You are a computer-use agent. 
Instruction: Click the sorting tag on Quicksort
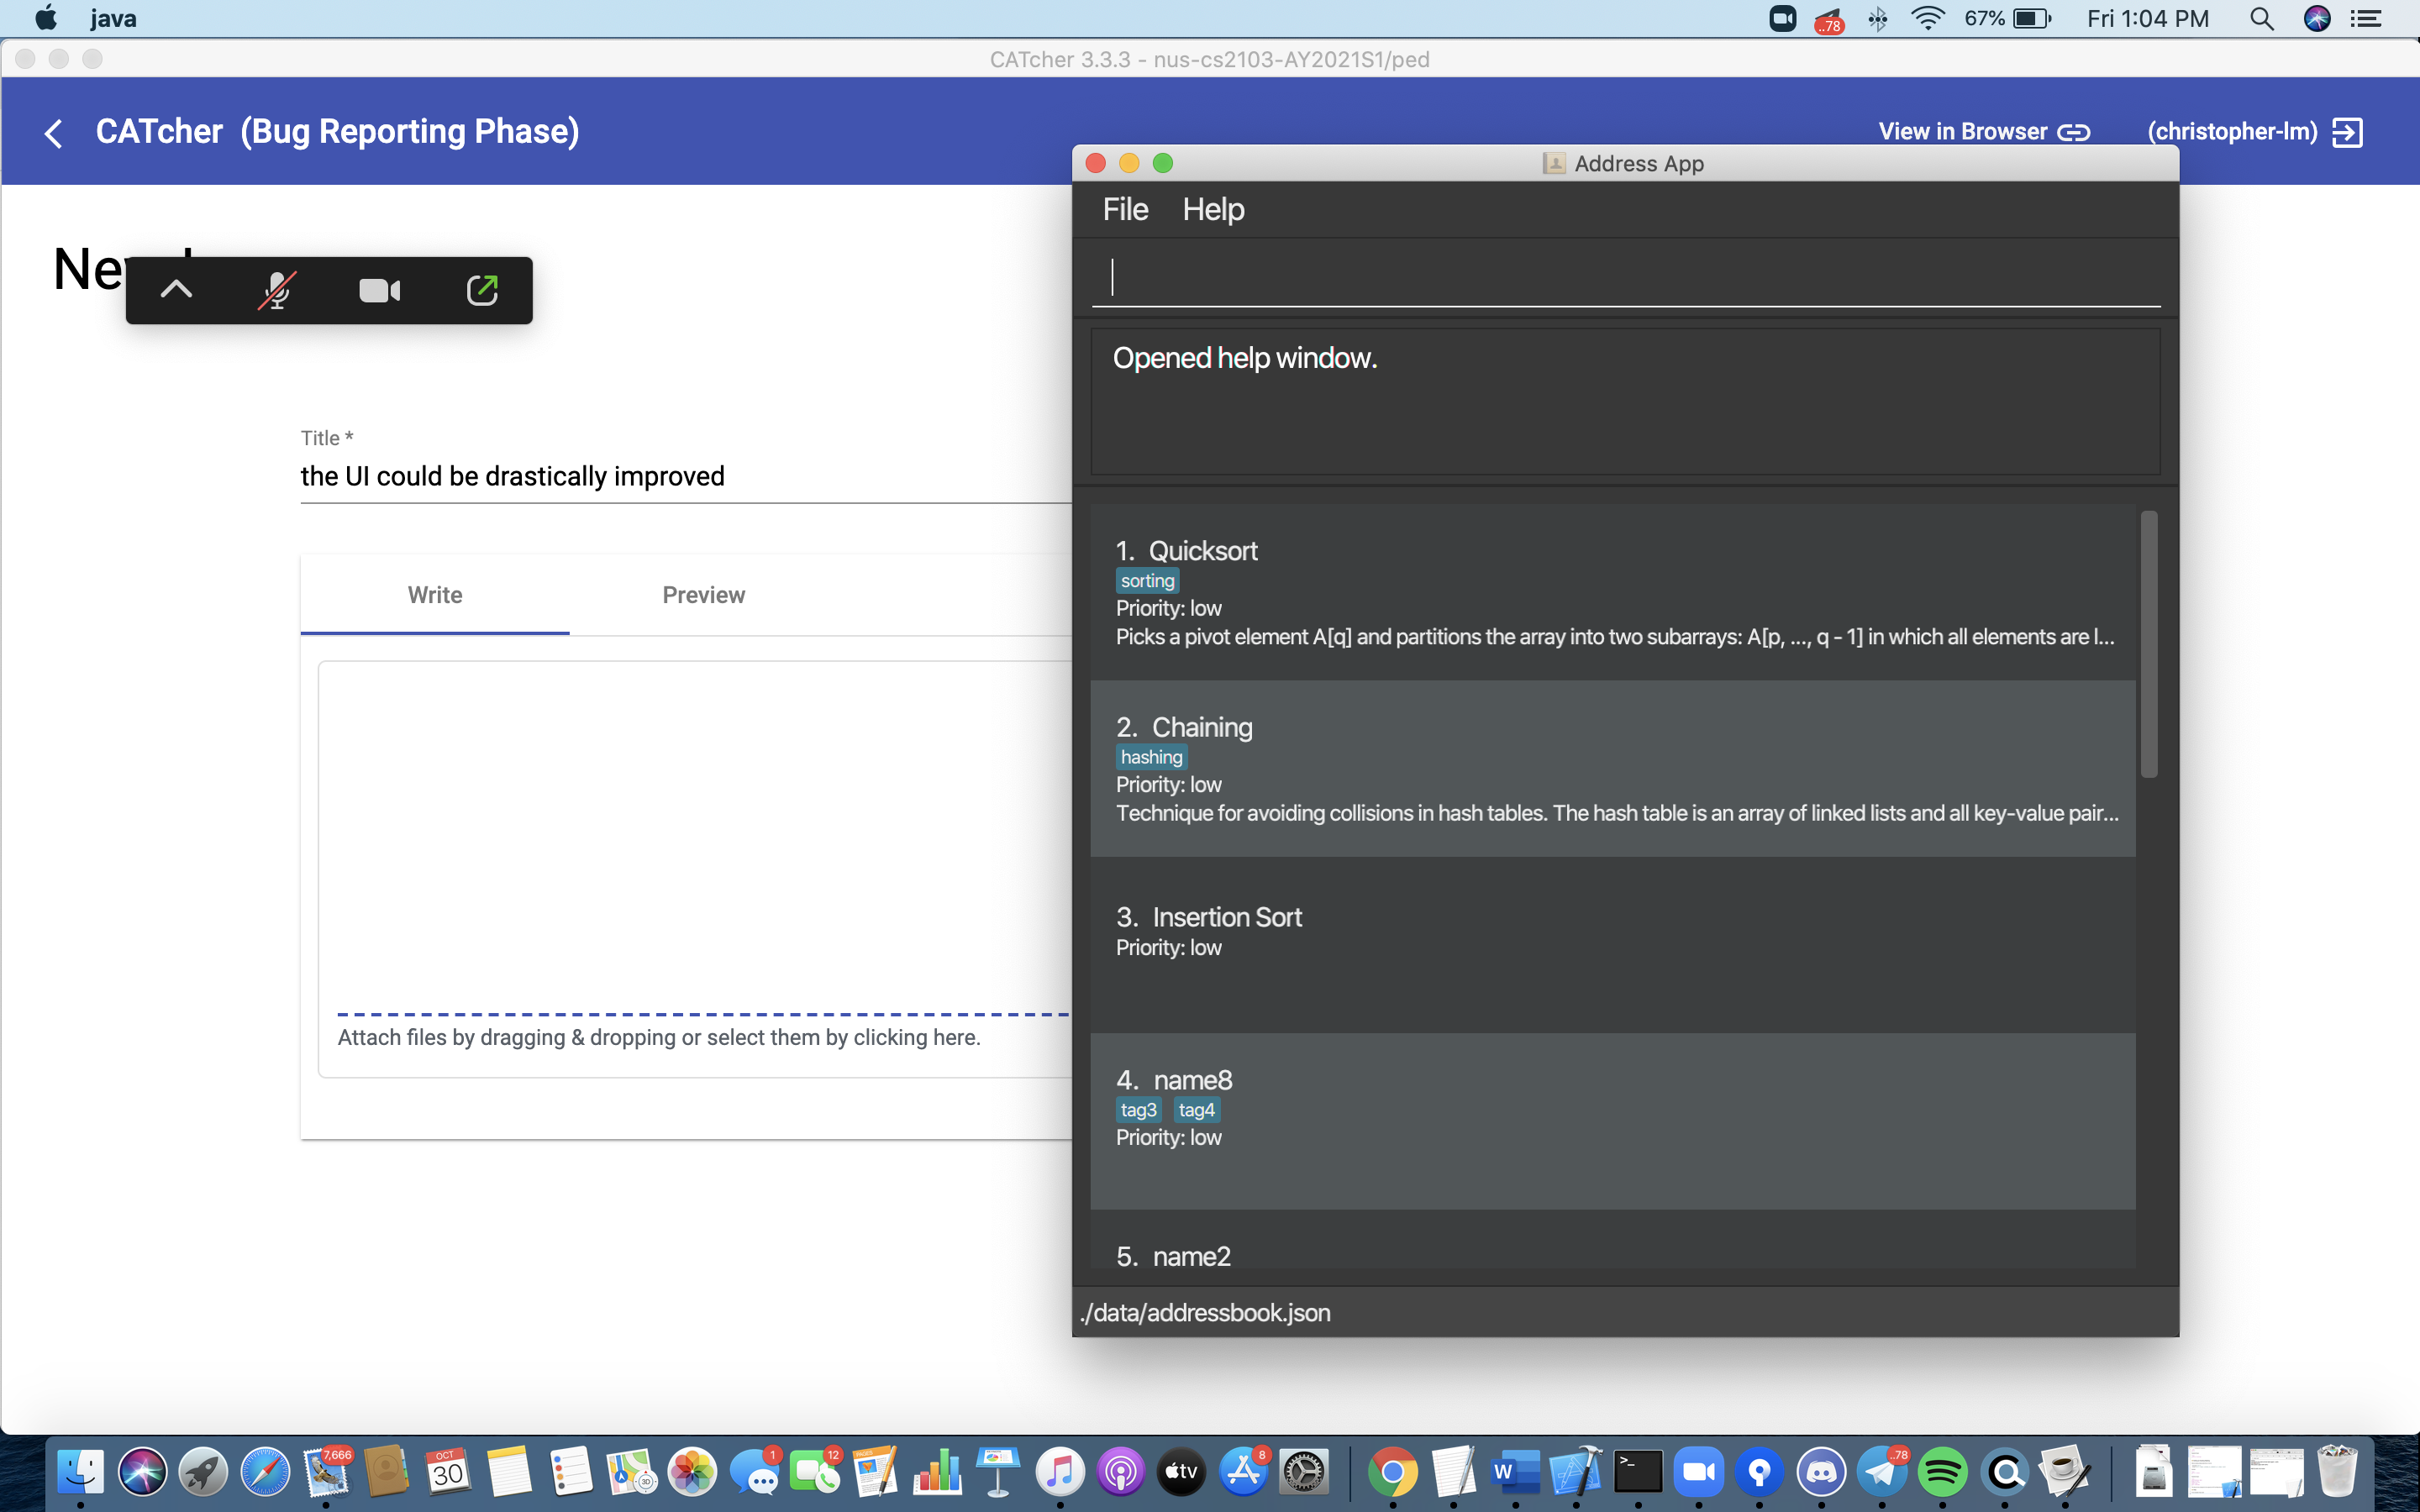click(1147, 581)
